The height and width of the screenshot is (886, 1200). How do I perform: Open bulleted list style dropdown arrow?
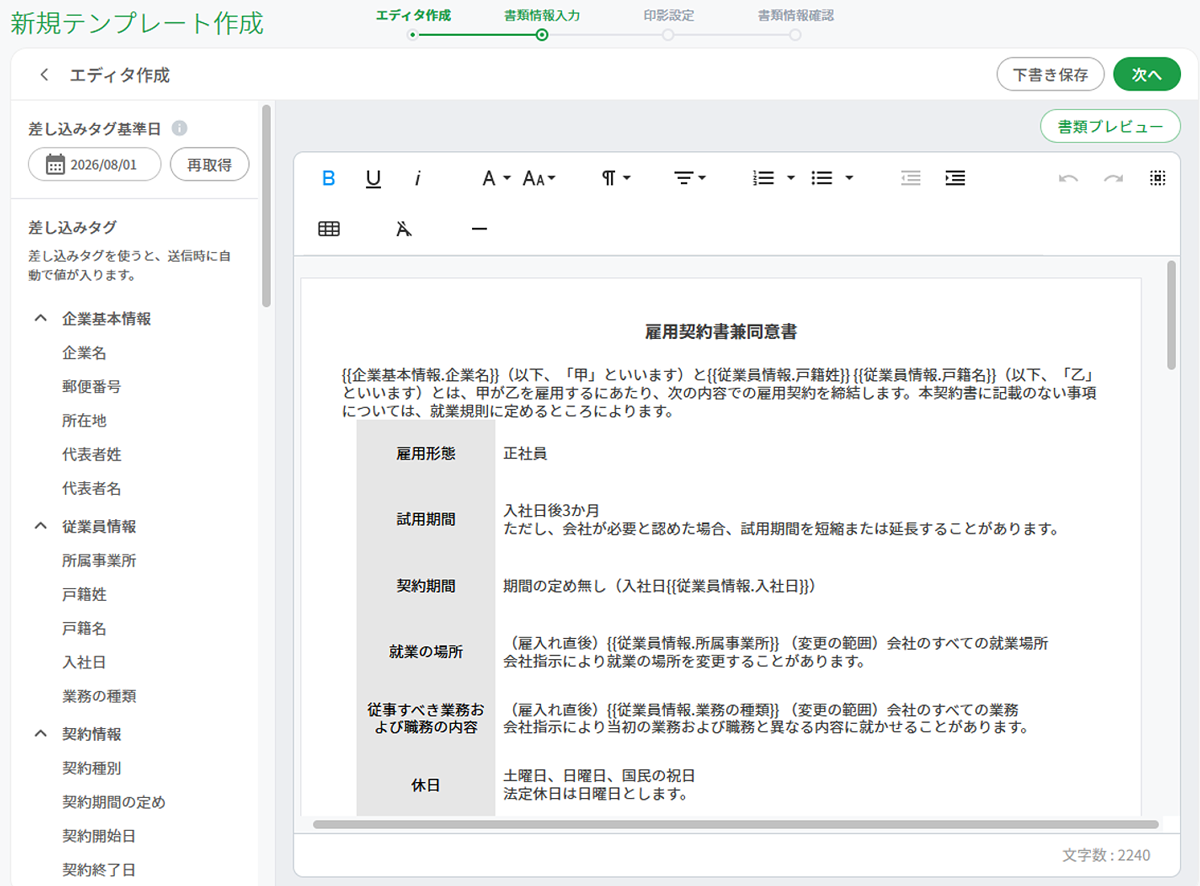849,178
